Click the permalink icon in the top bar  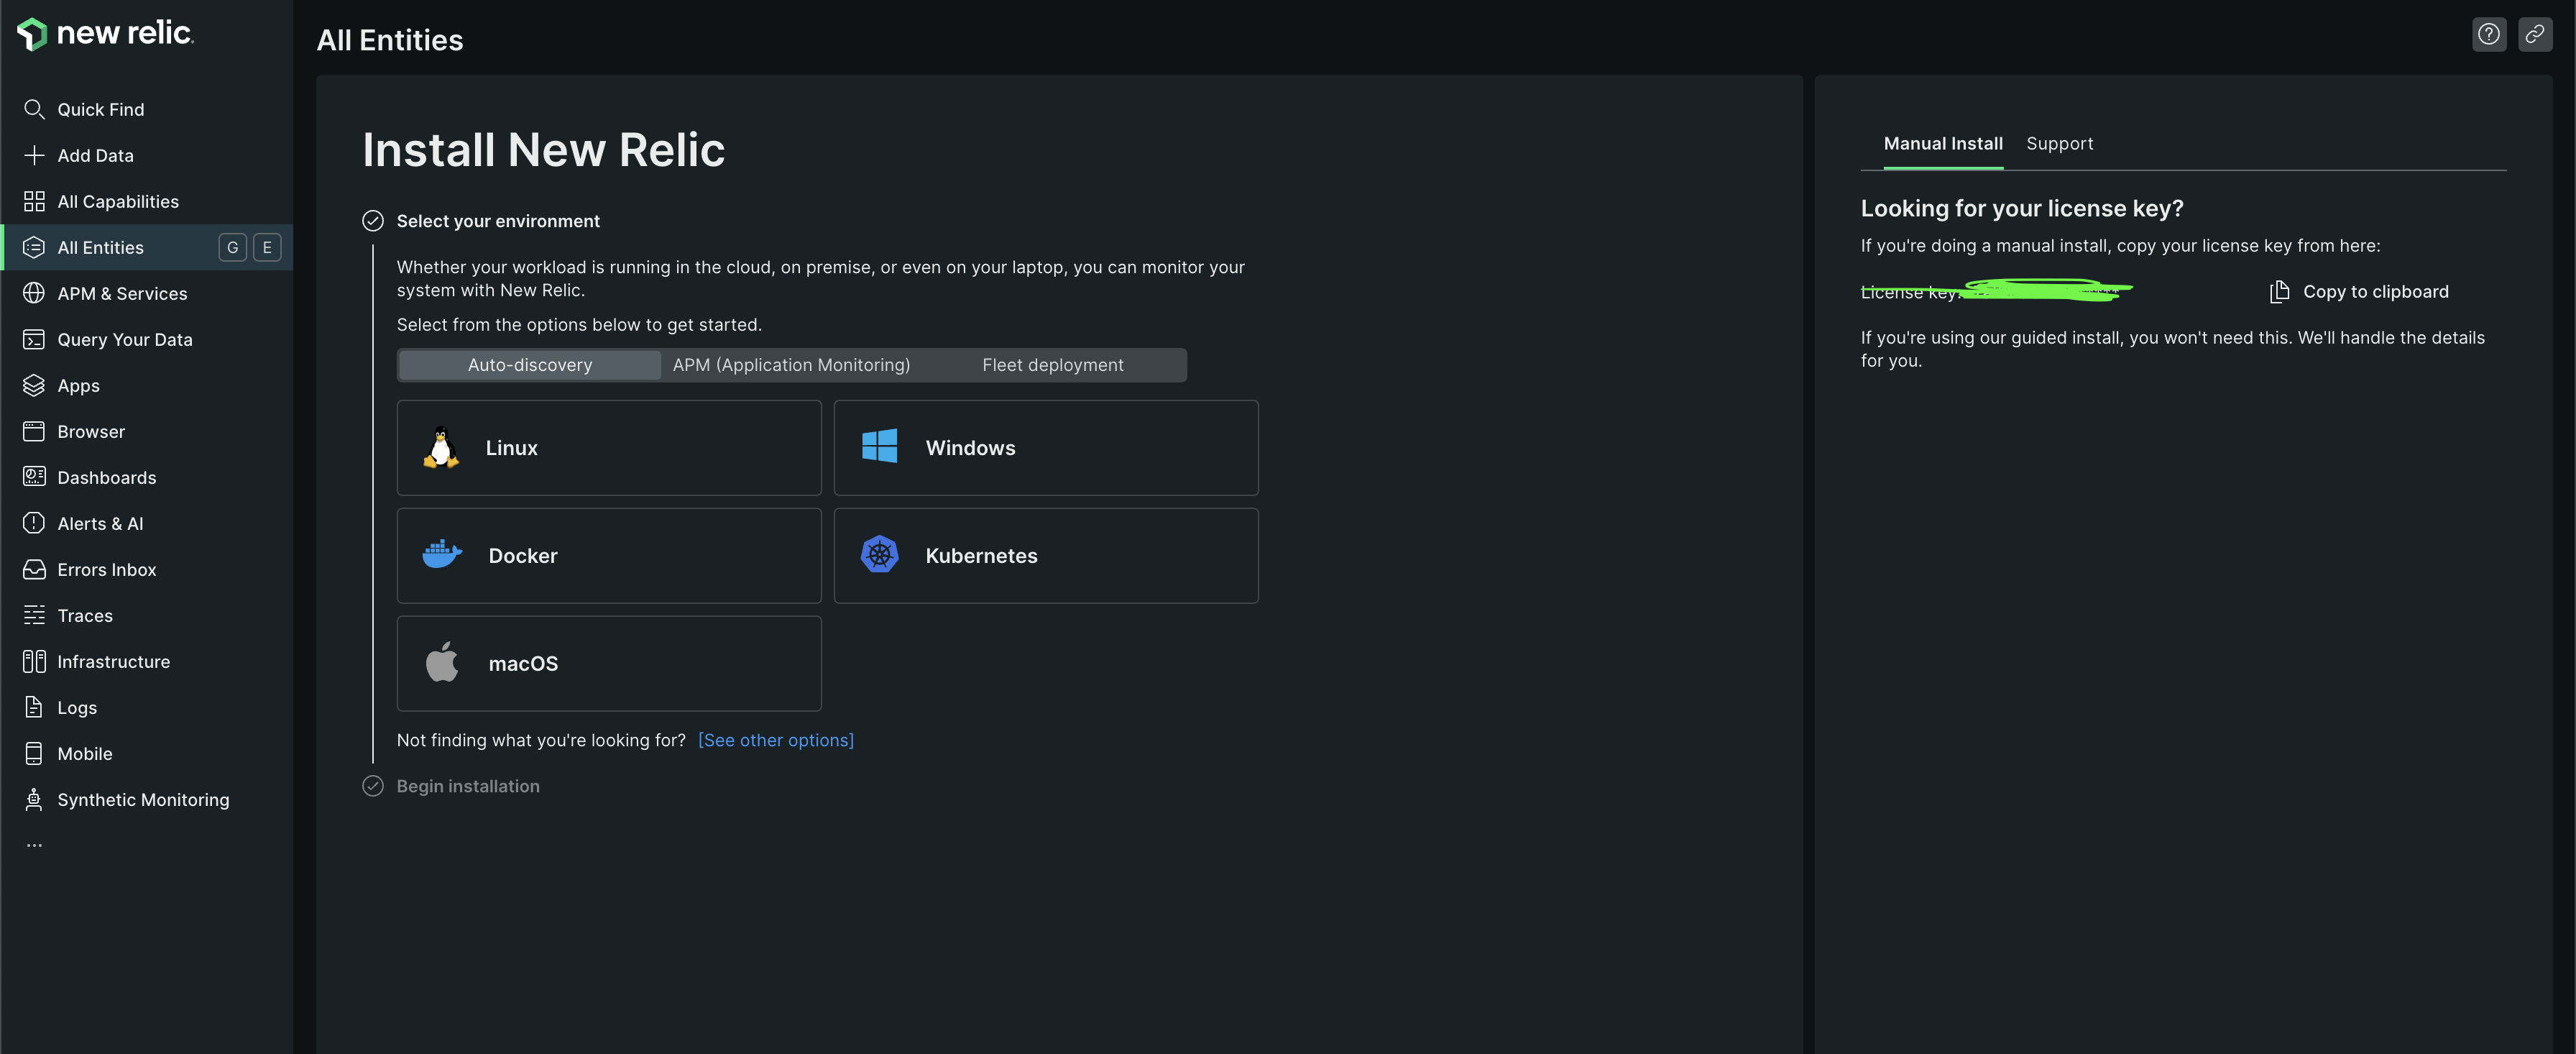(2536, 33)
